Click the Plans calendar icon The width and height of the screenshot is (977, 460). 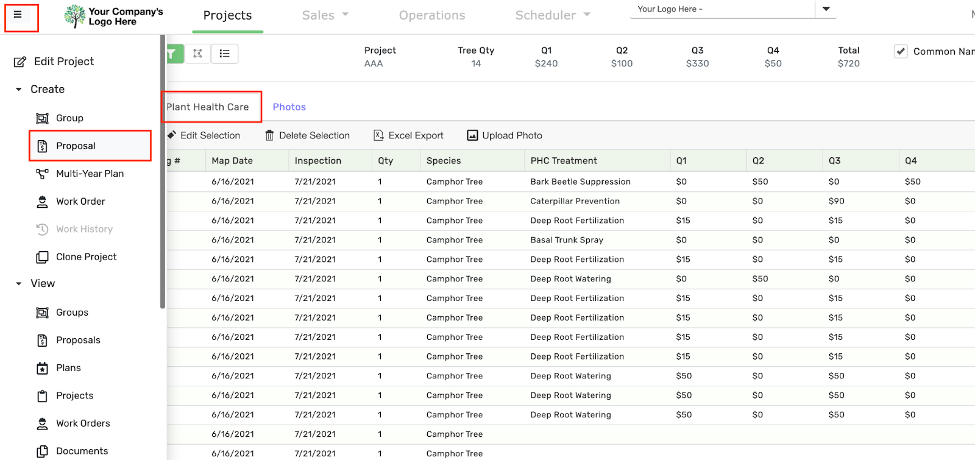tap(42, 368)
